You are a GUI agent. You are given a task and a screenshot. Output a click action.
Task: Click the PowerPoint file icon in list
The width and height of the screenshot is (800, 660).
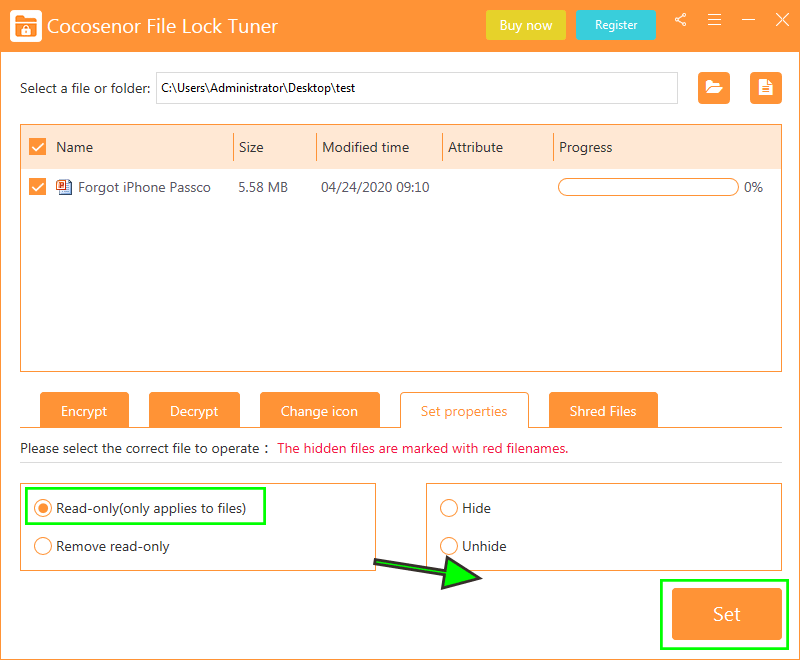(x=64, y=187)
